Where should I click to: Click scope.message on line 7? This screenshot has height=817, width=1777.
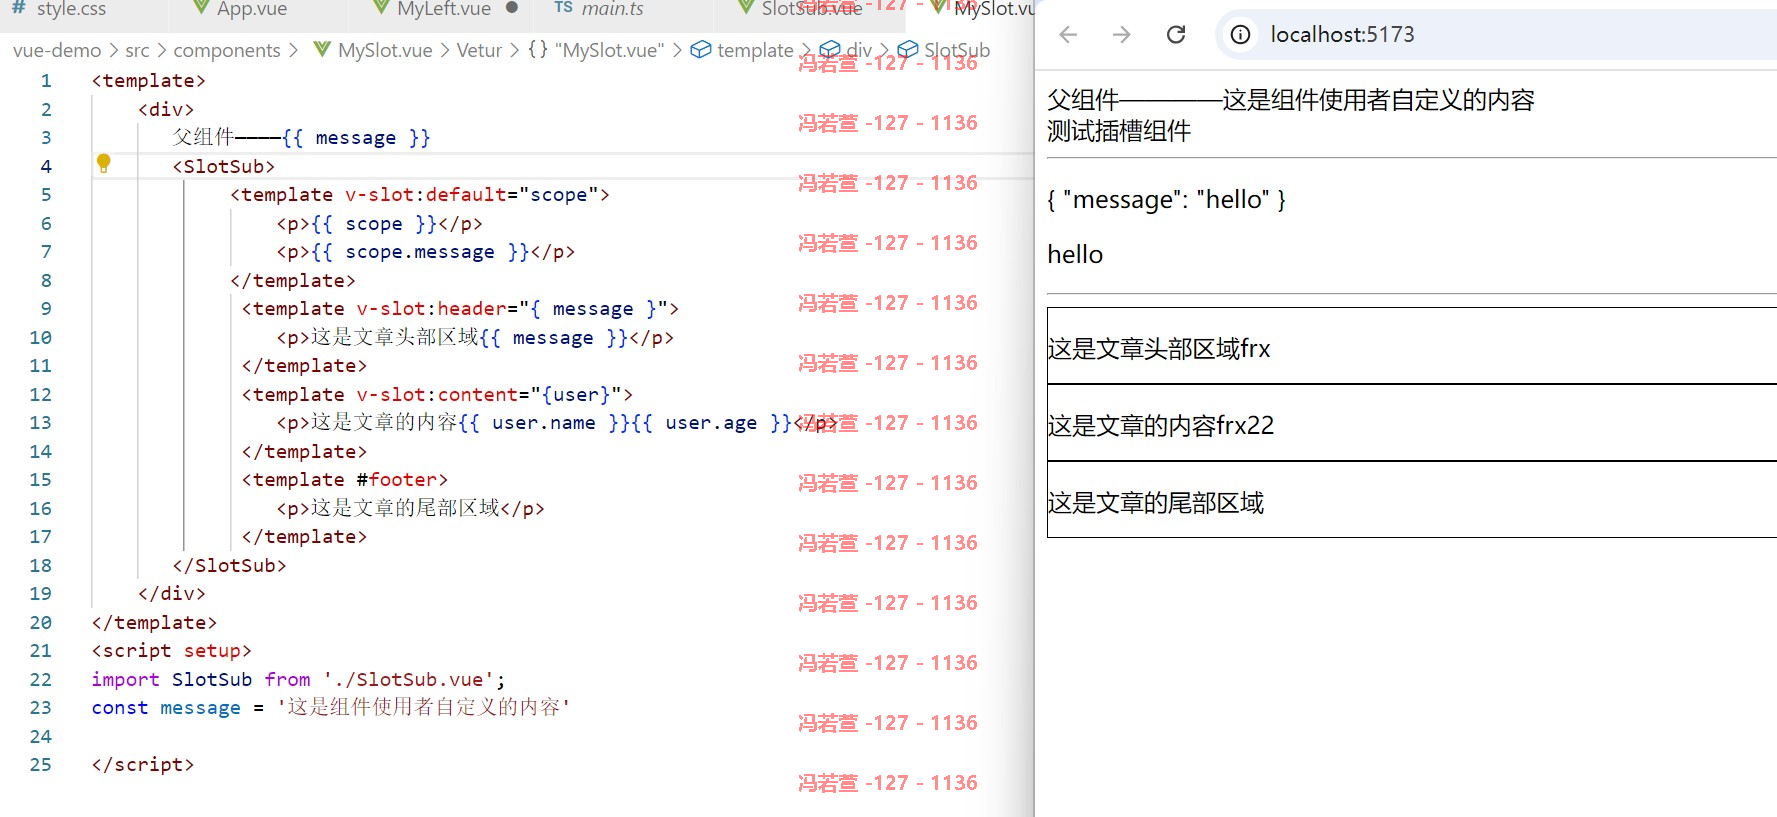point(420,252)
